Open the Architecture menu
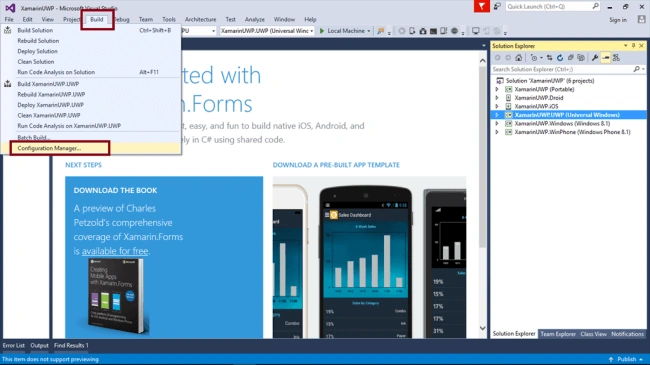The image size is (650, 365). [x=200, y=19]
